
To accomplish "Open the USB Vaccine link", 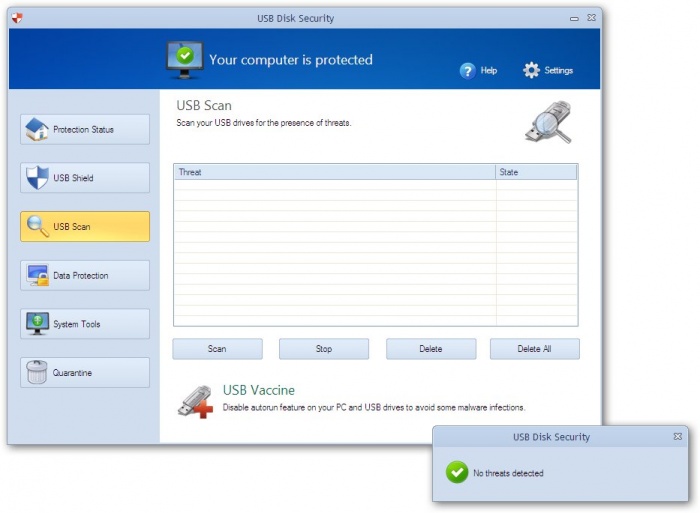I will coord(258,390).
